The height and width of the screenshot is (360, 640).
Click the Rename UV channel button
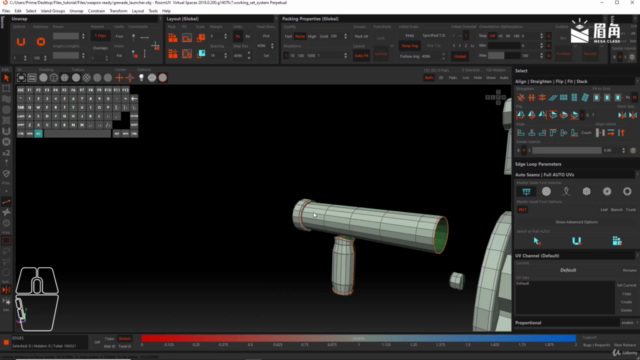tap(629, 270)
